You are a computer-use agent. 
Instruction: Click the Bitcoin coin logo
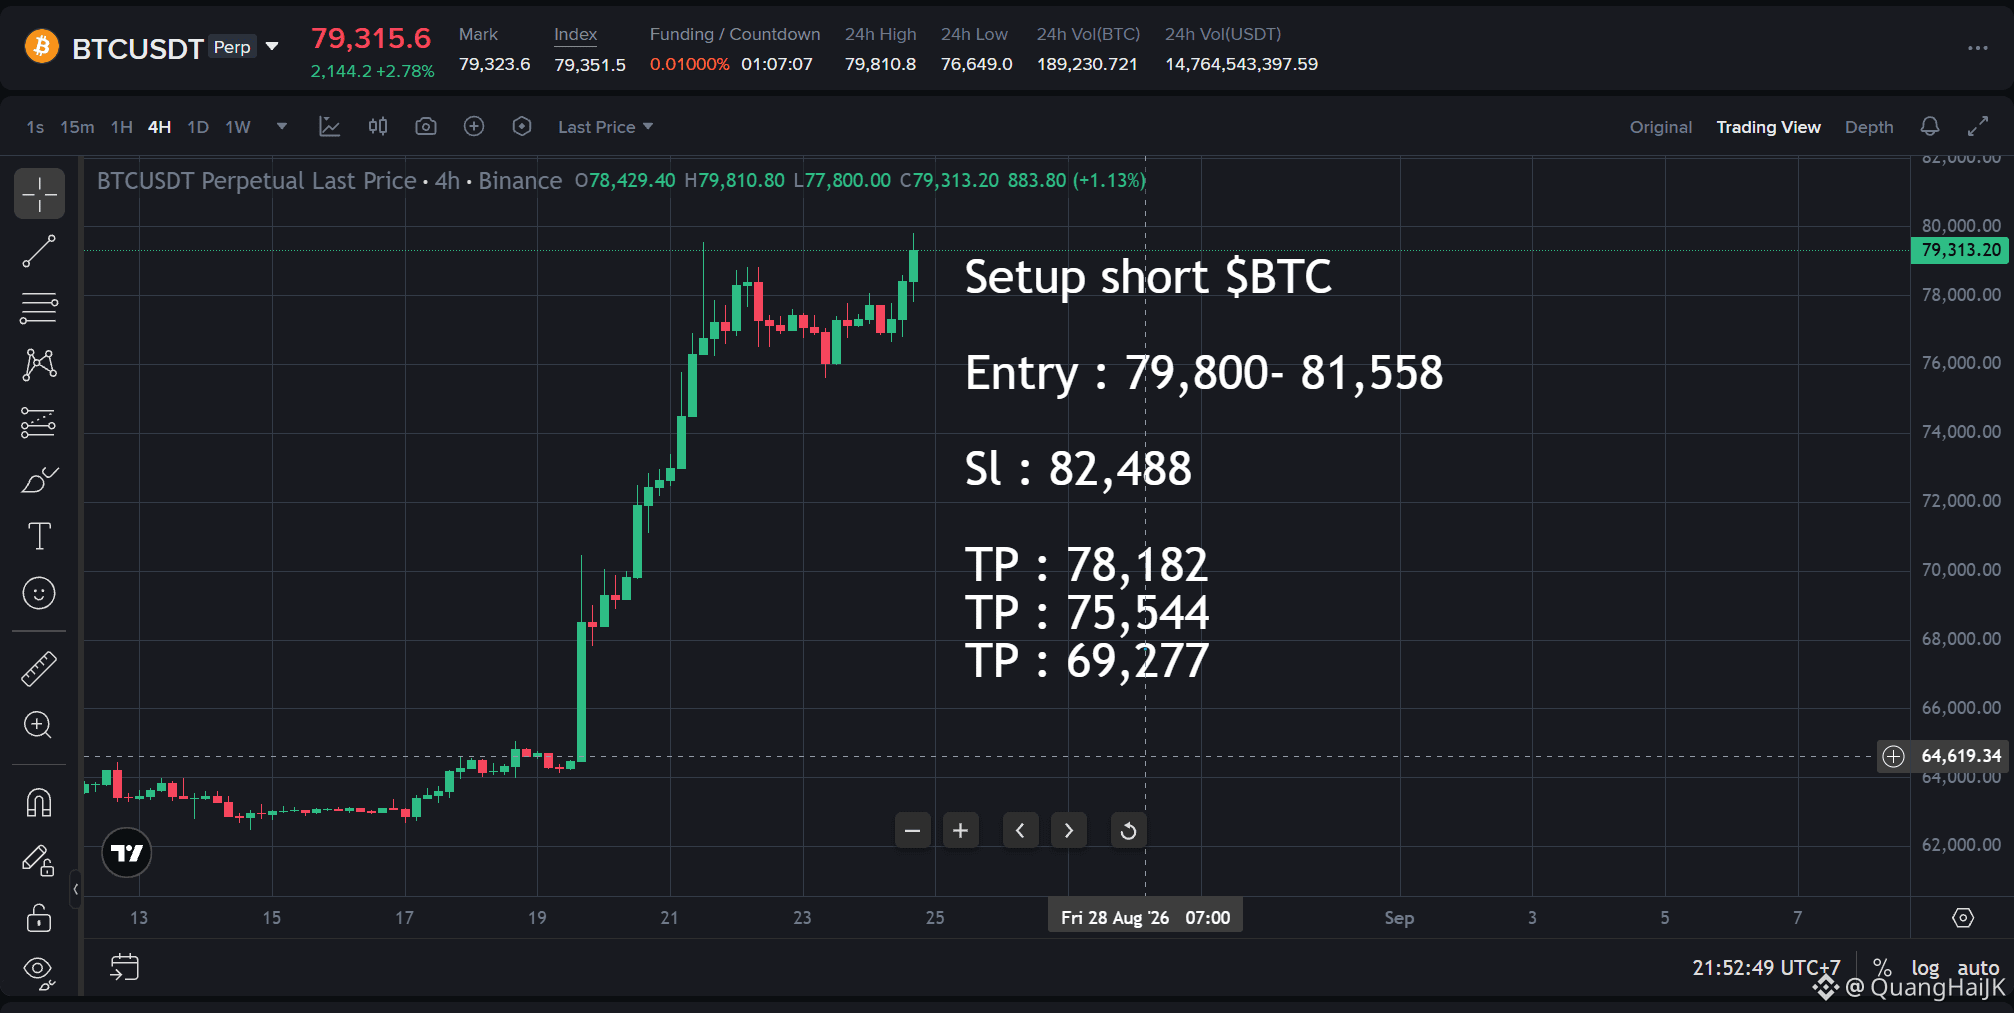click(42, 46)
